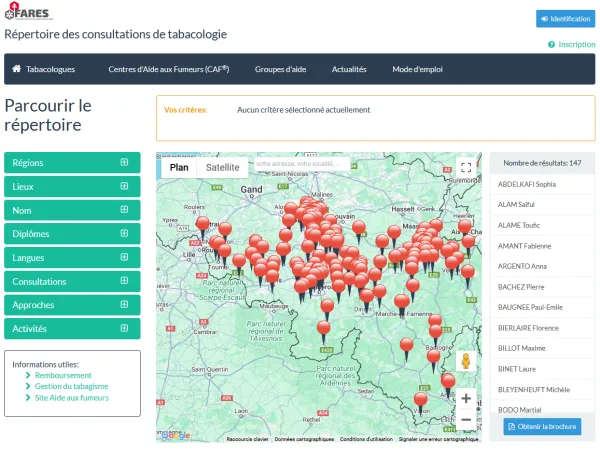Select ARGENTO Anna in results

[542, 266]
